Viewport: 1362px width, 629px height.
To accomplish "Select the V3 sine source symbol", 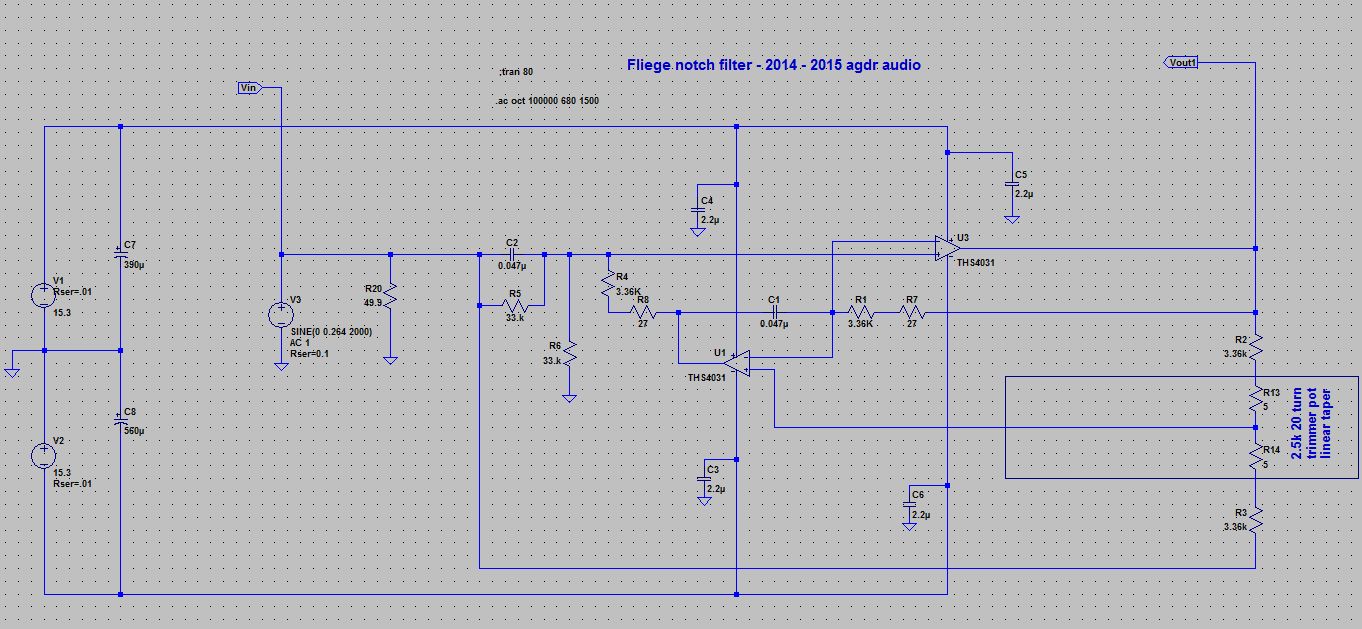I will click(280, 316).
